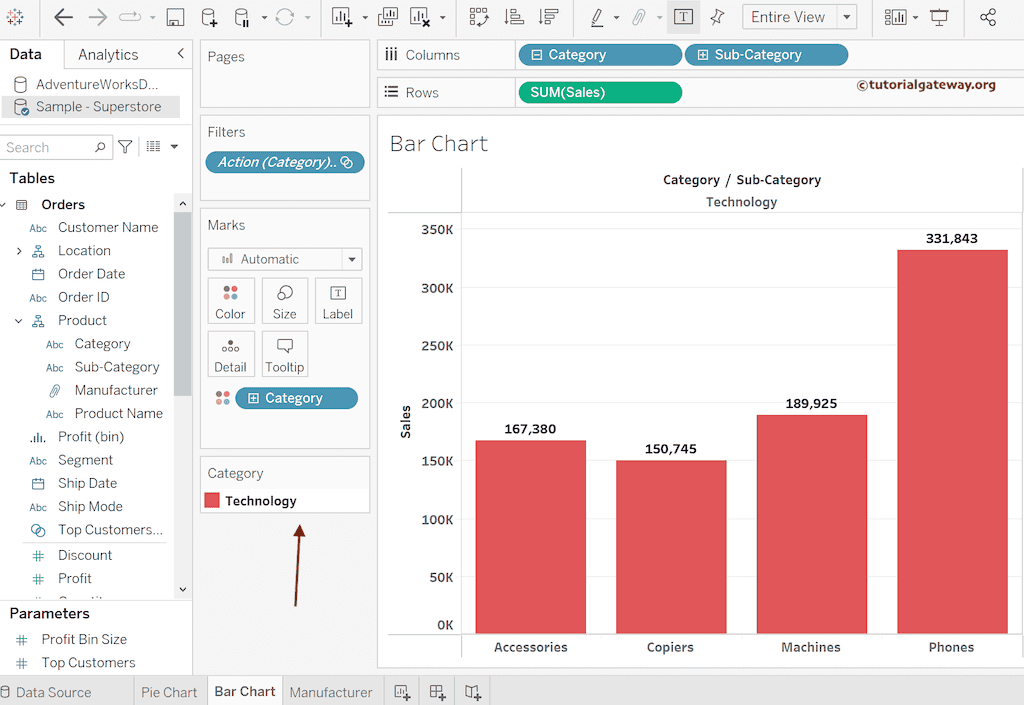Click the Share icon in toolbar
The width and height of the screenshot is (1024, 705).
(x=988, y=17)
